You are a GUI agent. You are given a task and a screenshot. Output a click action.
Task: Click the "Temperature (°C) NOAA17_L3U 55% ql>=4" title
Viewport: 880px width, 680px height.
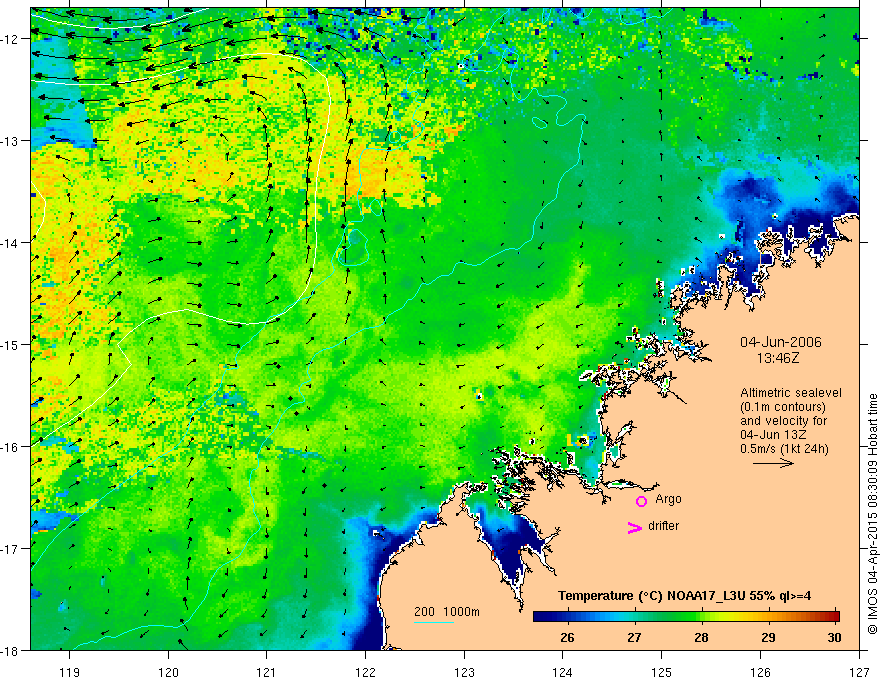[x=684, y=596]
